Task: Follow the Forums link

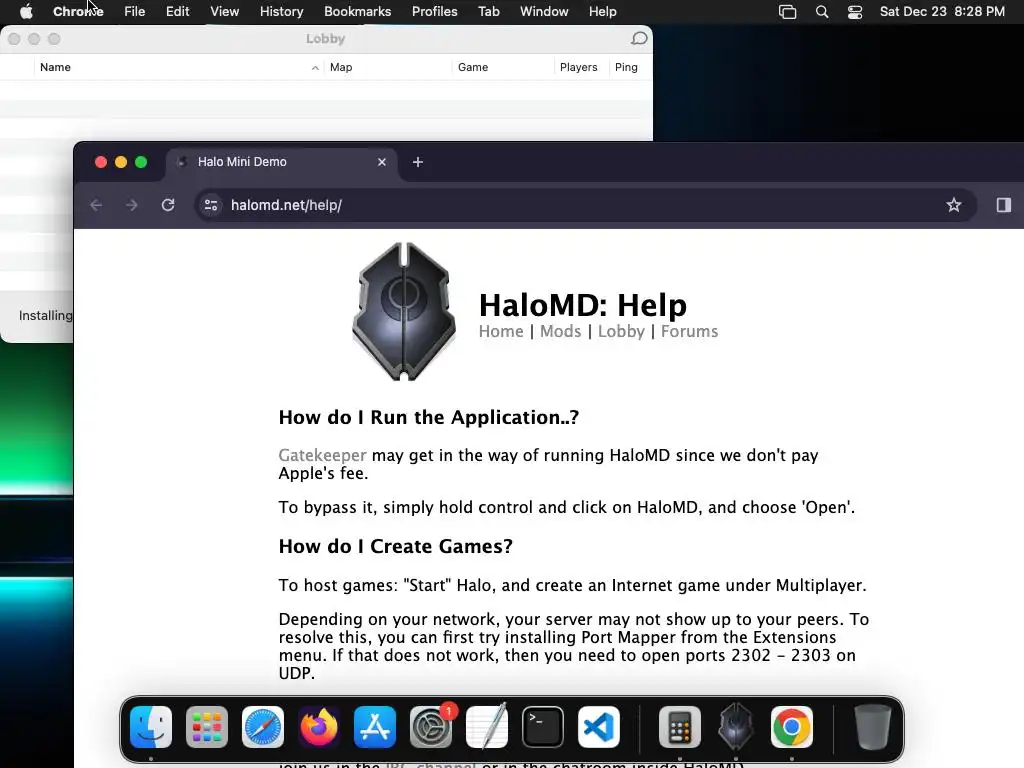Action: click(689, 331)
